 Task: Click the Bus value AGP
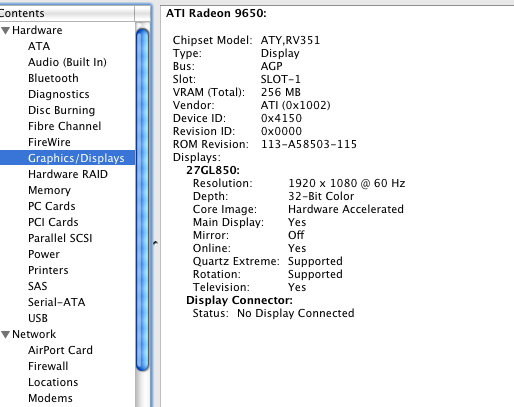pos(272,66)
